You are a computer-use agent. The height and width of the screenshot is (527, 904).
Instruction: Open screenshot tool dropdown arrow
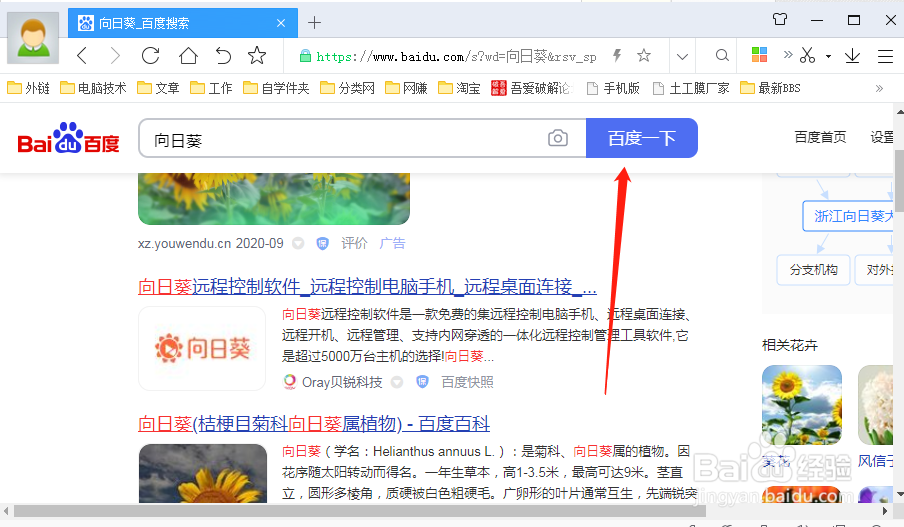[x=828, y=57]
